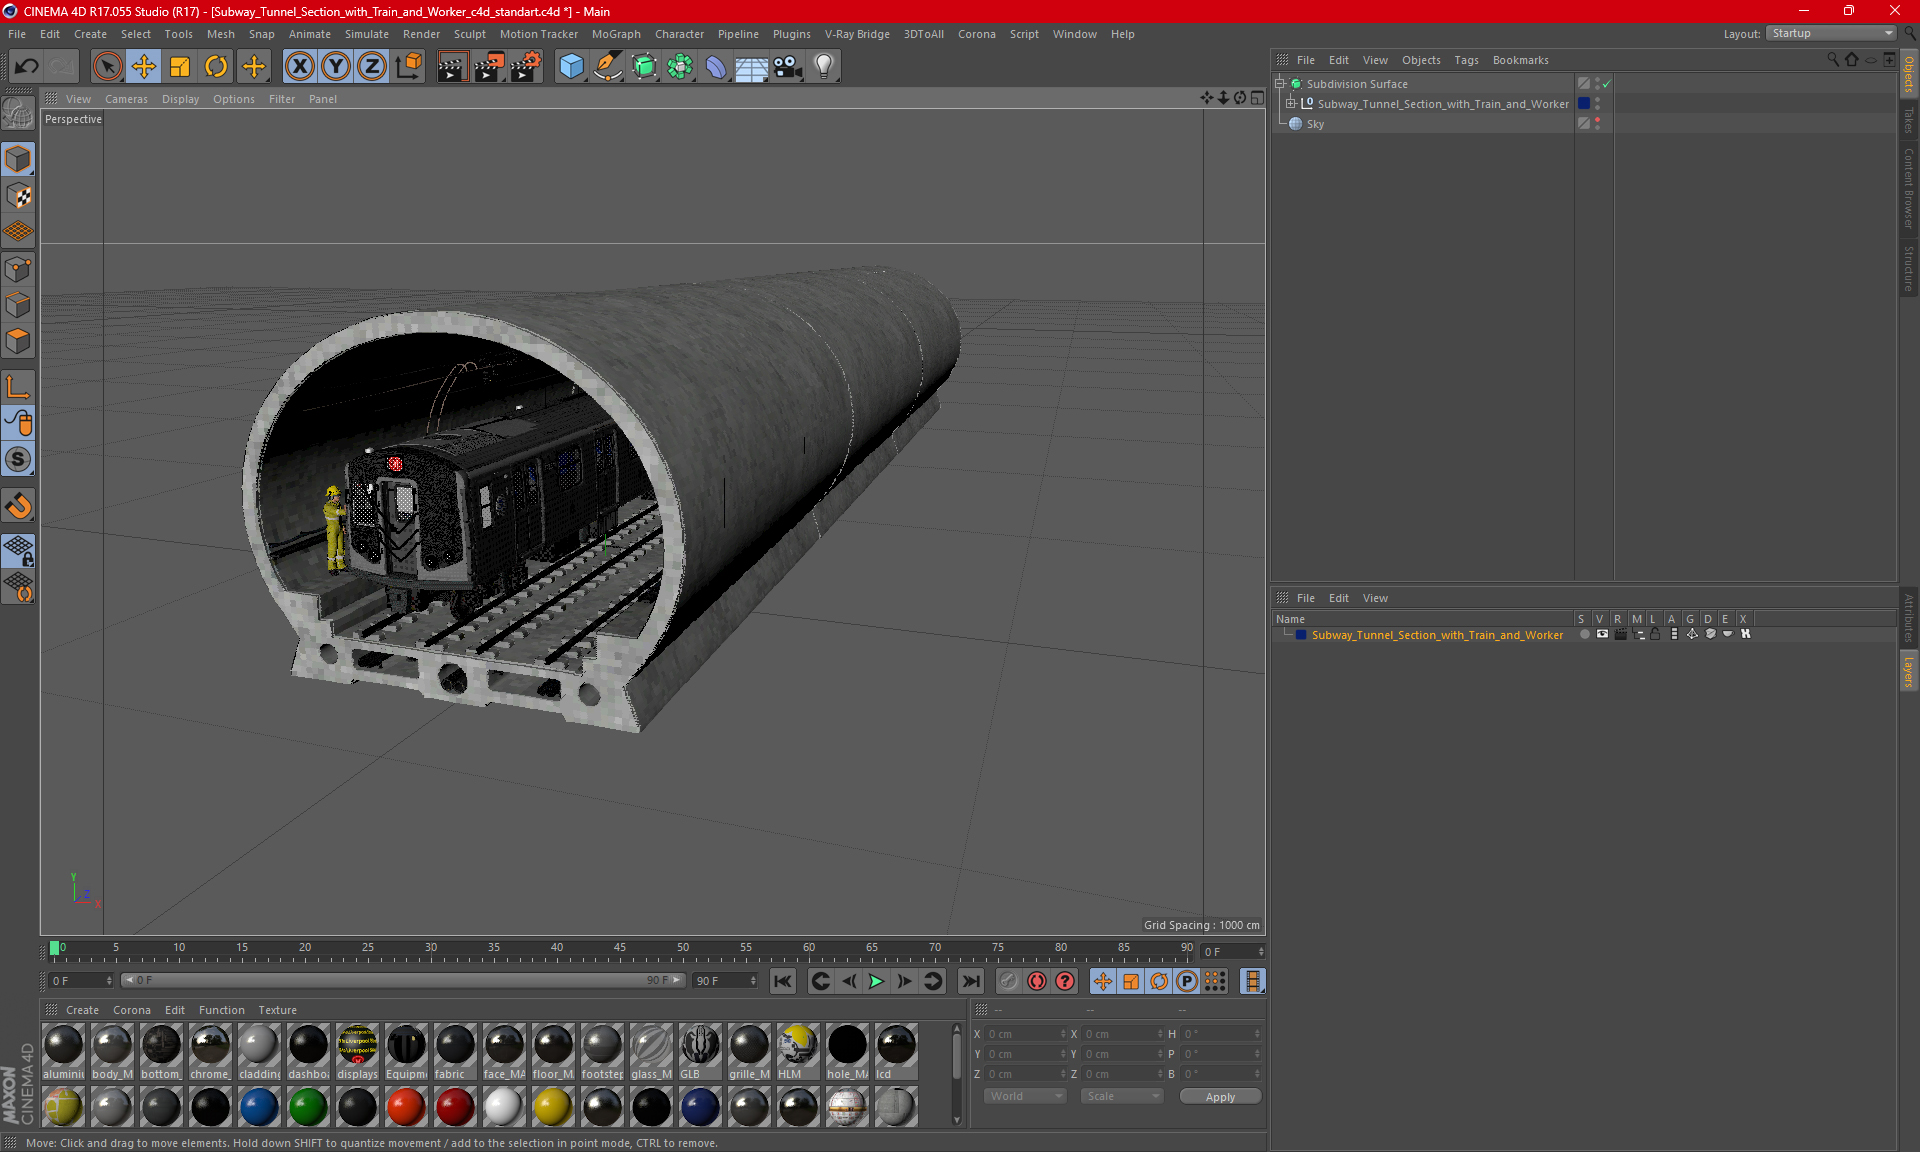This screenshot has width=1920, height=1152.
Task: Open the Spline Pen tool
Action: click(x=607, y=67)
